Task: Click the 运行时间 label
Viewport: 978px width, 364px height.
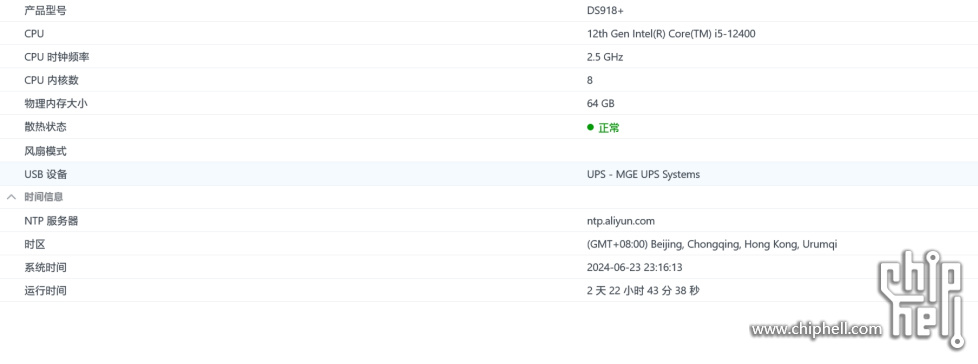Action: pos(45,290)
